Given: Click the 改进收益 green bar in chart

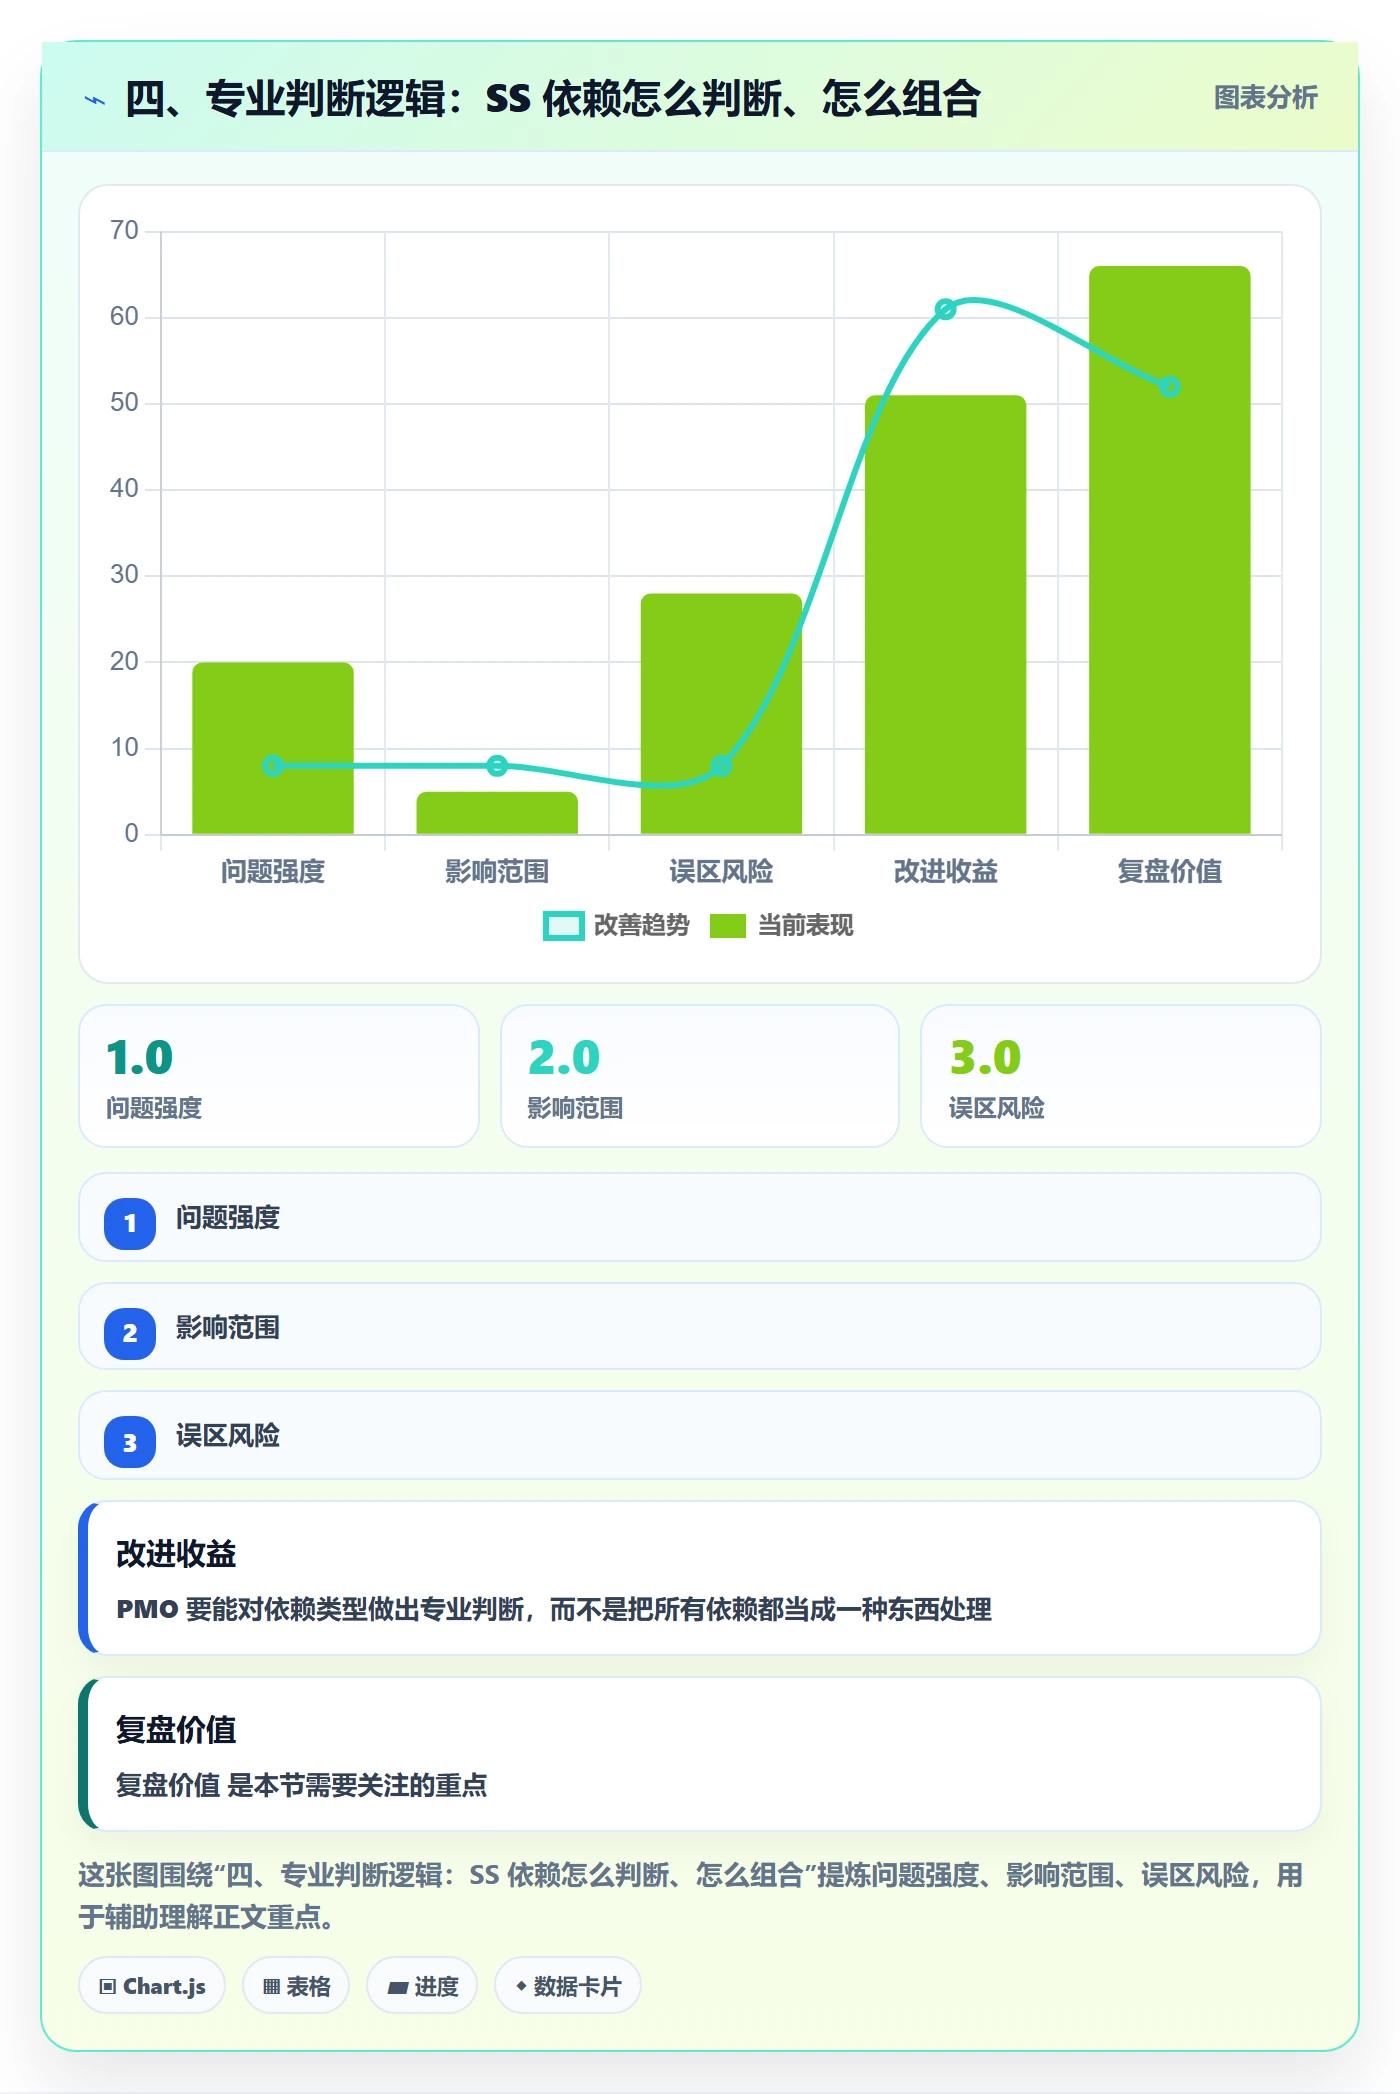Looking at the screenshot, I should [x=945, y=615].
